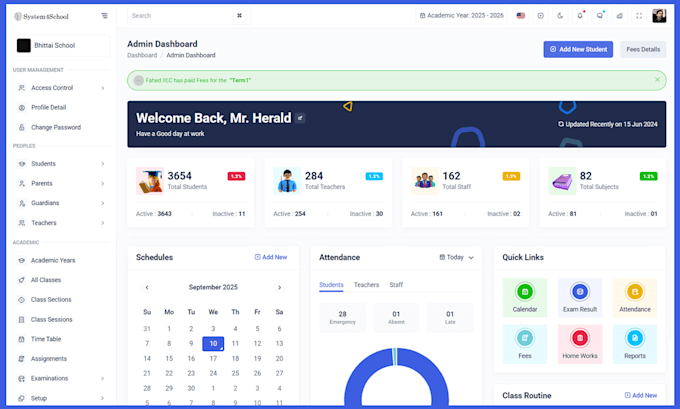Expand Parents sidebar menu
The height and width of the screenshot is (409, 680).
click(x=61, y=183)
